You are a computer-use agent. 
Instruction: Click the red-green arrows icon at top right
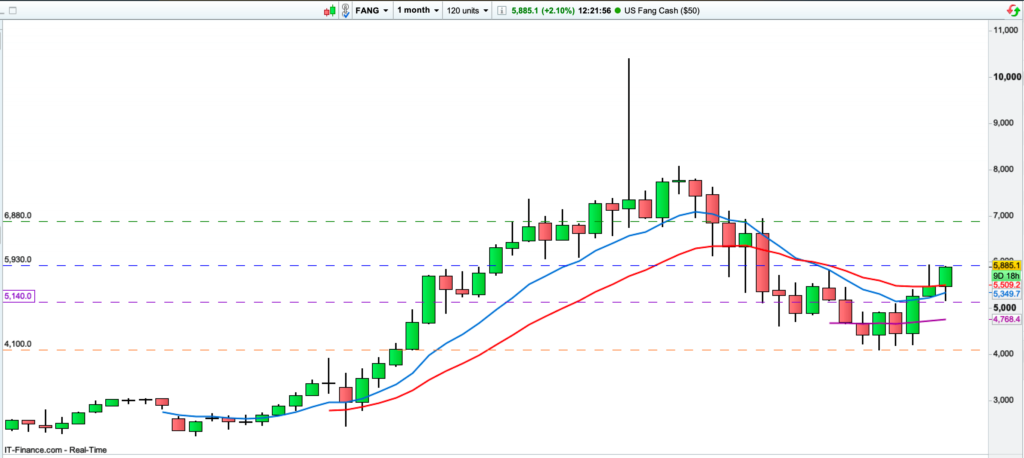1011,10
